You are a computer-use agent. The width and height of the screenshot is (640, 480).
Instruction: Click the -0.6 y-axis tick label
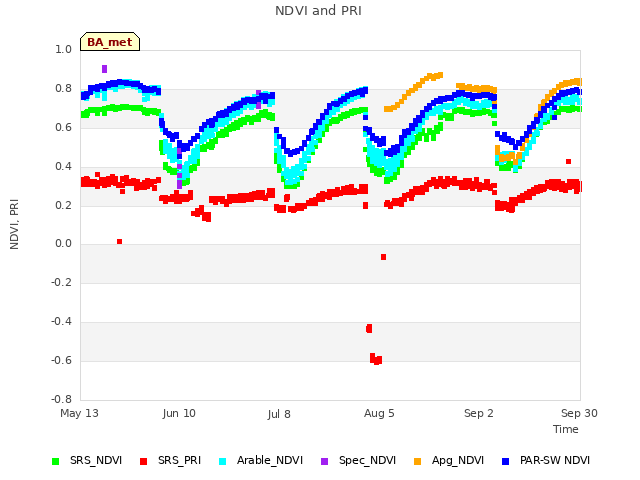62,360
